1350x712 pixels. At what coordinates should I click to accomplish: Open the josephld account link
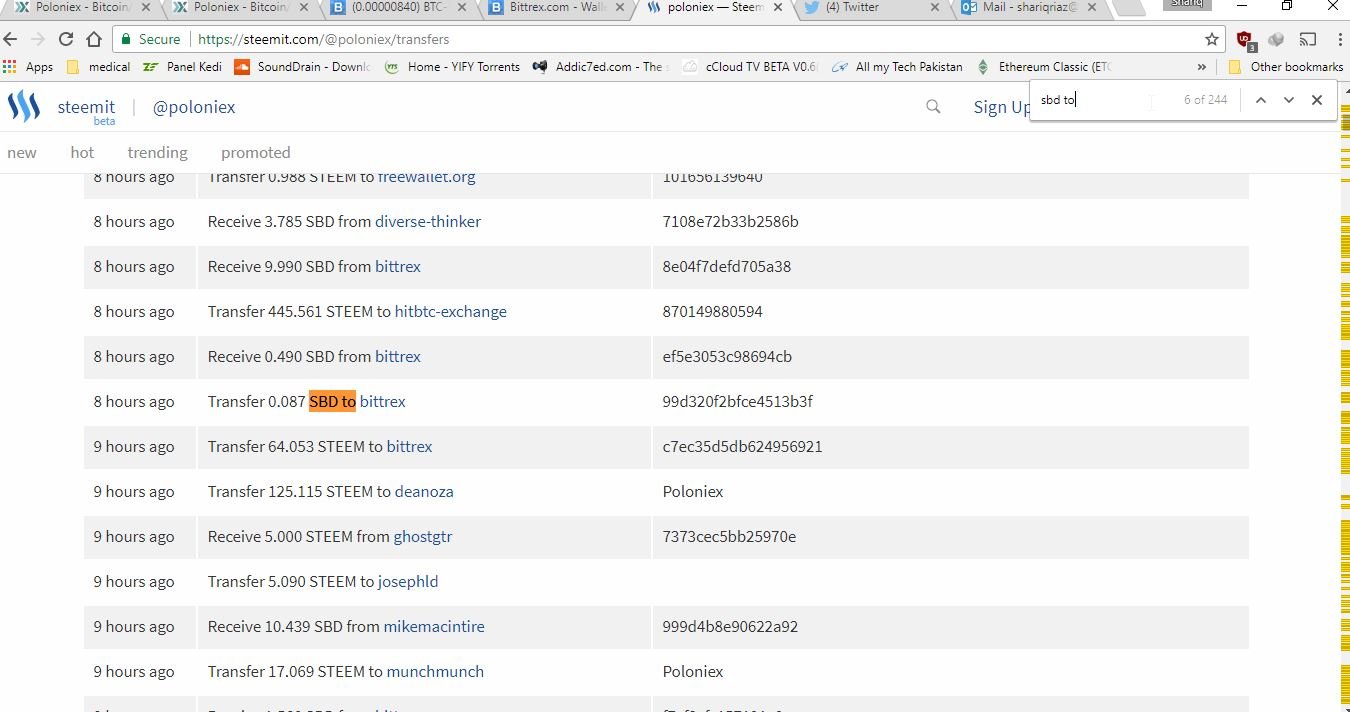pos(408,582)
